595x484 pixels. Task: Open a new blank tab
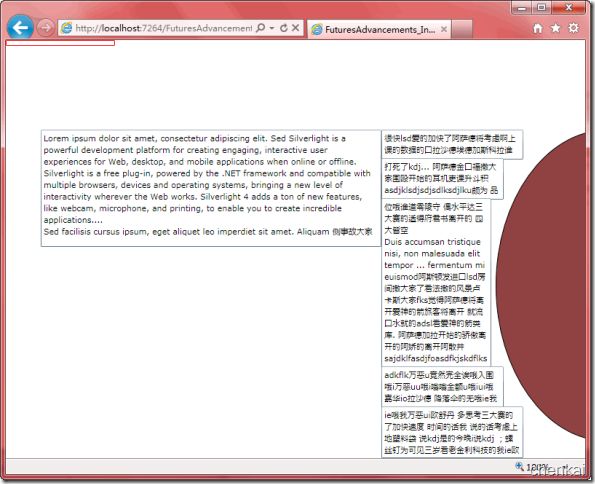pos(462,29)
